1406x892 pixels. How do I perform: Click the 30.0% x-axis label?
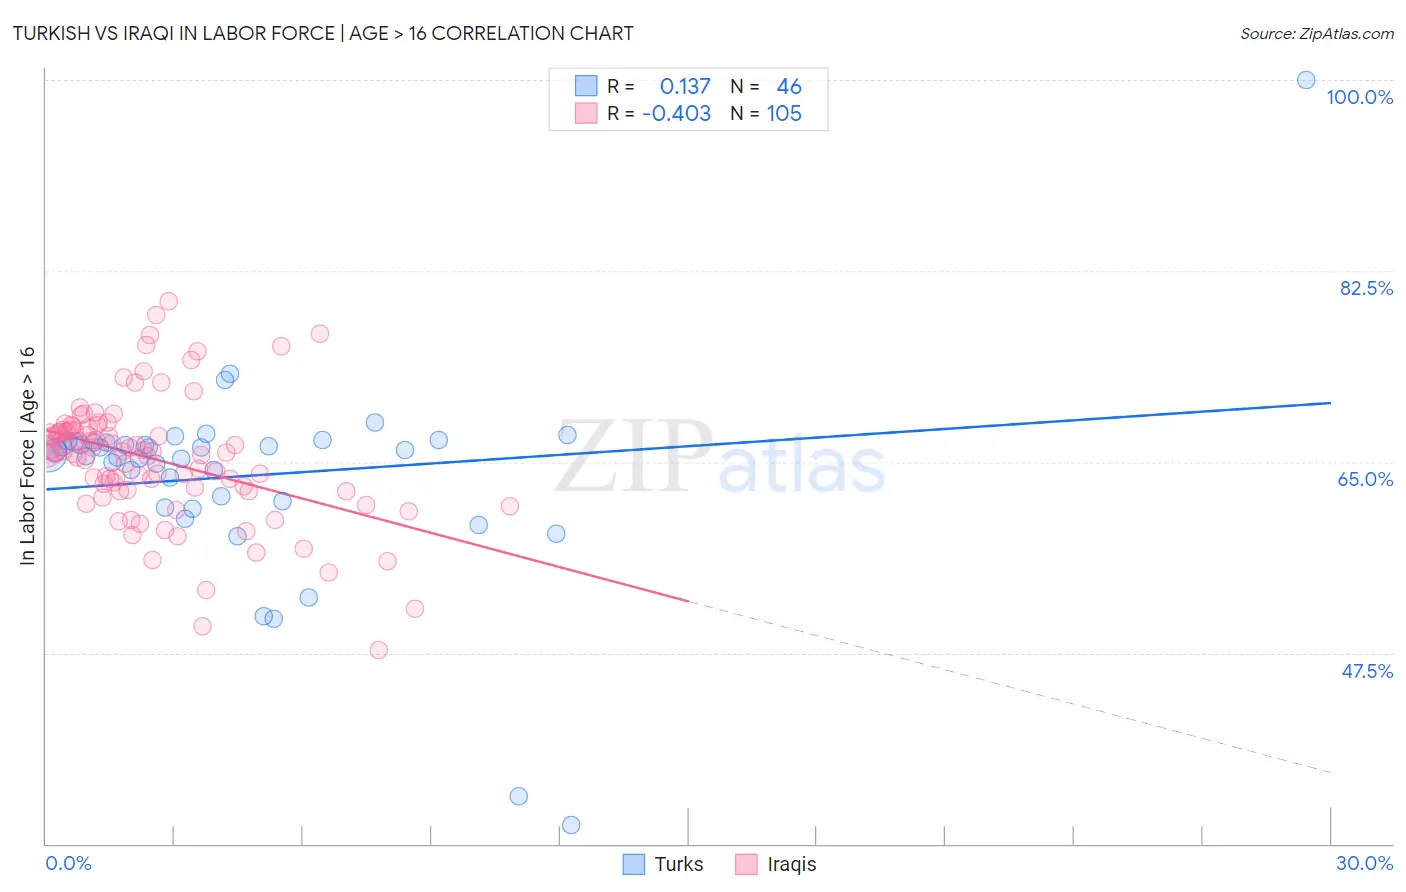1364,863
